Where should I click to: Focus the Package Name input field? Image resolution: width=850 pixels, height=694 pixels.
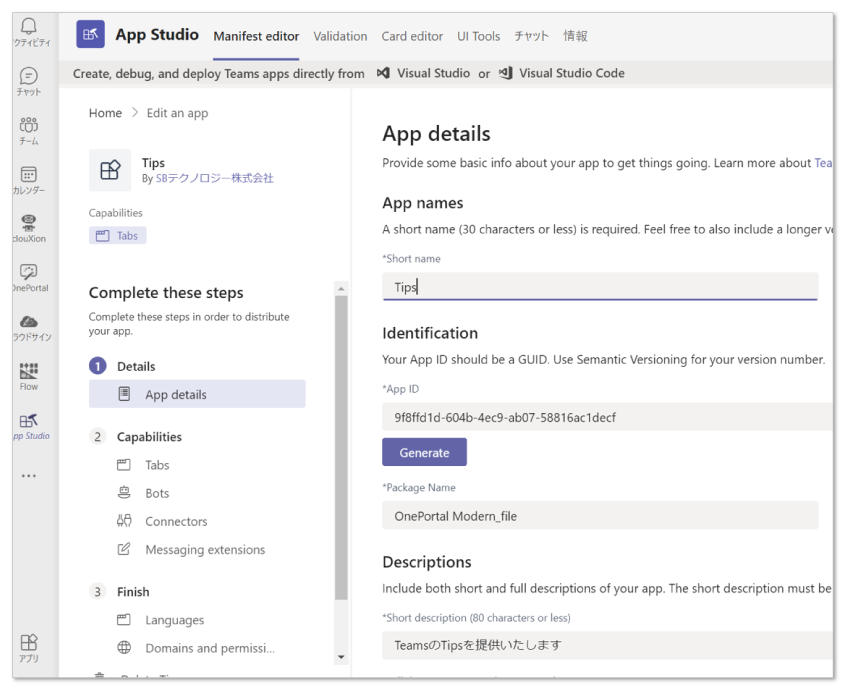coord(600,516)
